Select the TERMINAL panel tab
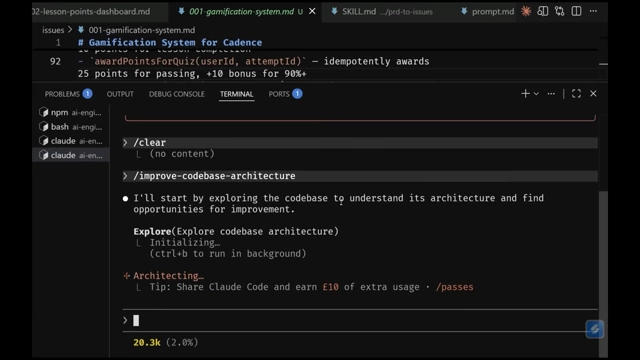The height and width of the screenshot is (360, 640). (237, 94)
